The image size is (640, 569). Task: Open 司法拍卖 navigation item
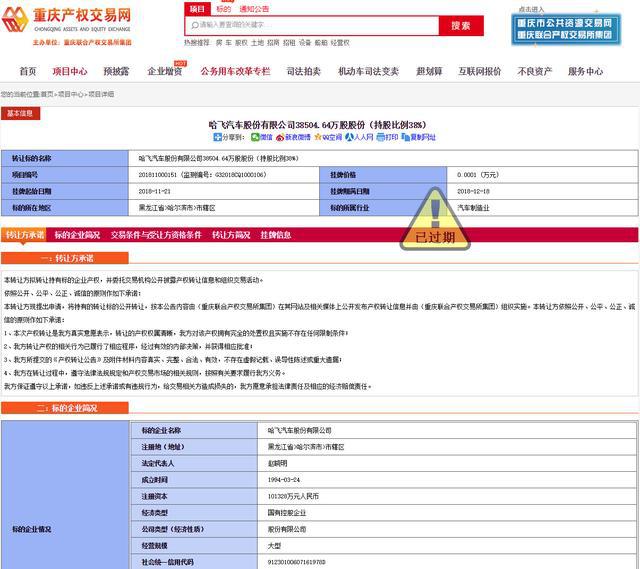[304, 71]
